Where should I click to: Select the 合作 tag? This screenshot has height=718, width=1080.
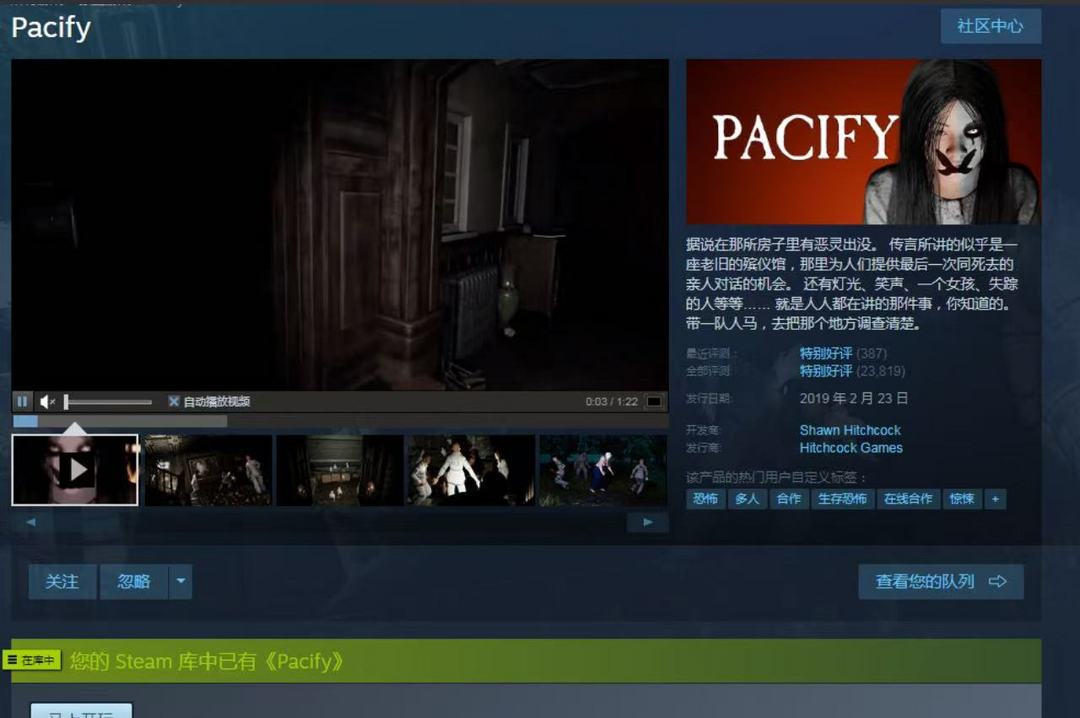point(789,499)
